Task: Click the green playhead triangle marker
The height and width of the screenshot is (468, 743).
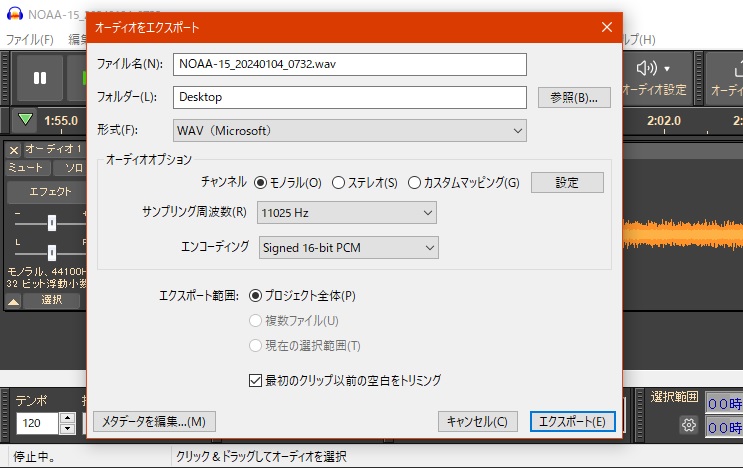Action: click(26, 120)
